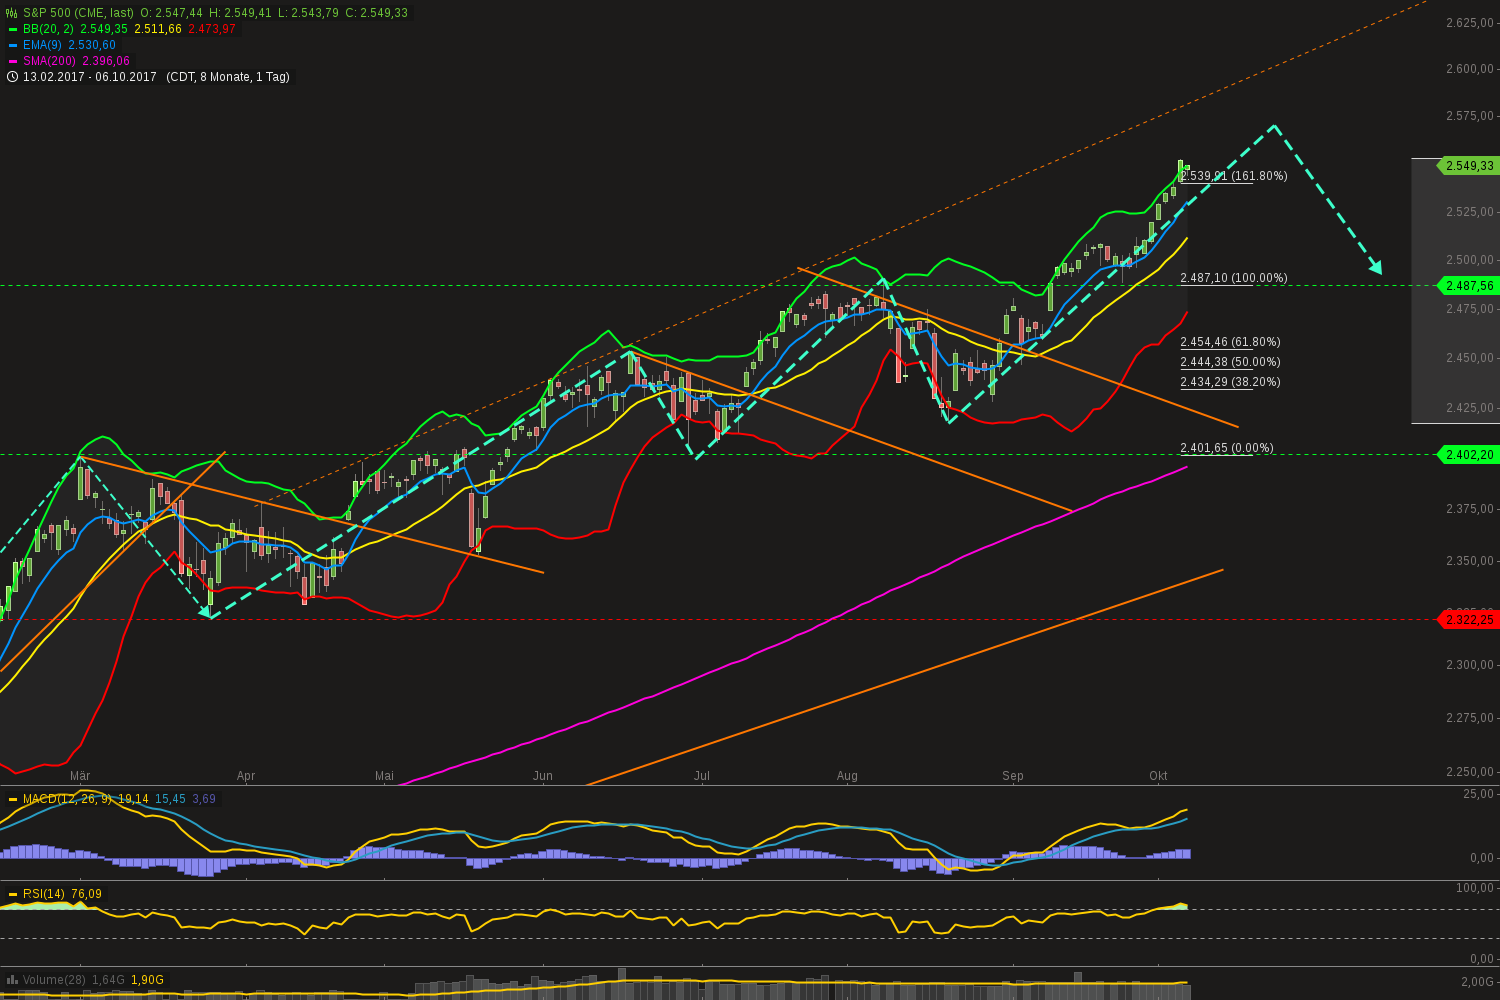
Task: Open the Volume(28) indicator label
Action: pos(54,980)
